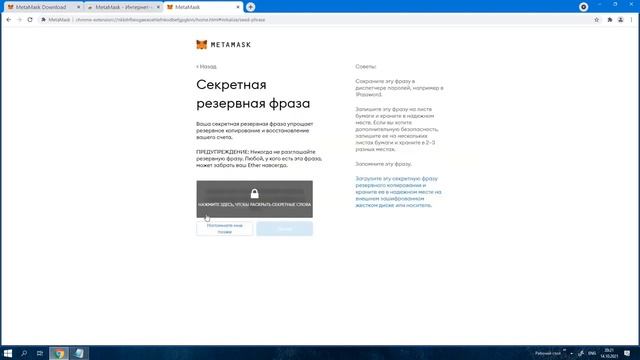Click the Chrome taskbar icon
This screenshot has width=640, height=360.
pyautogui.click(x=59, y=353)
